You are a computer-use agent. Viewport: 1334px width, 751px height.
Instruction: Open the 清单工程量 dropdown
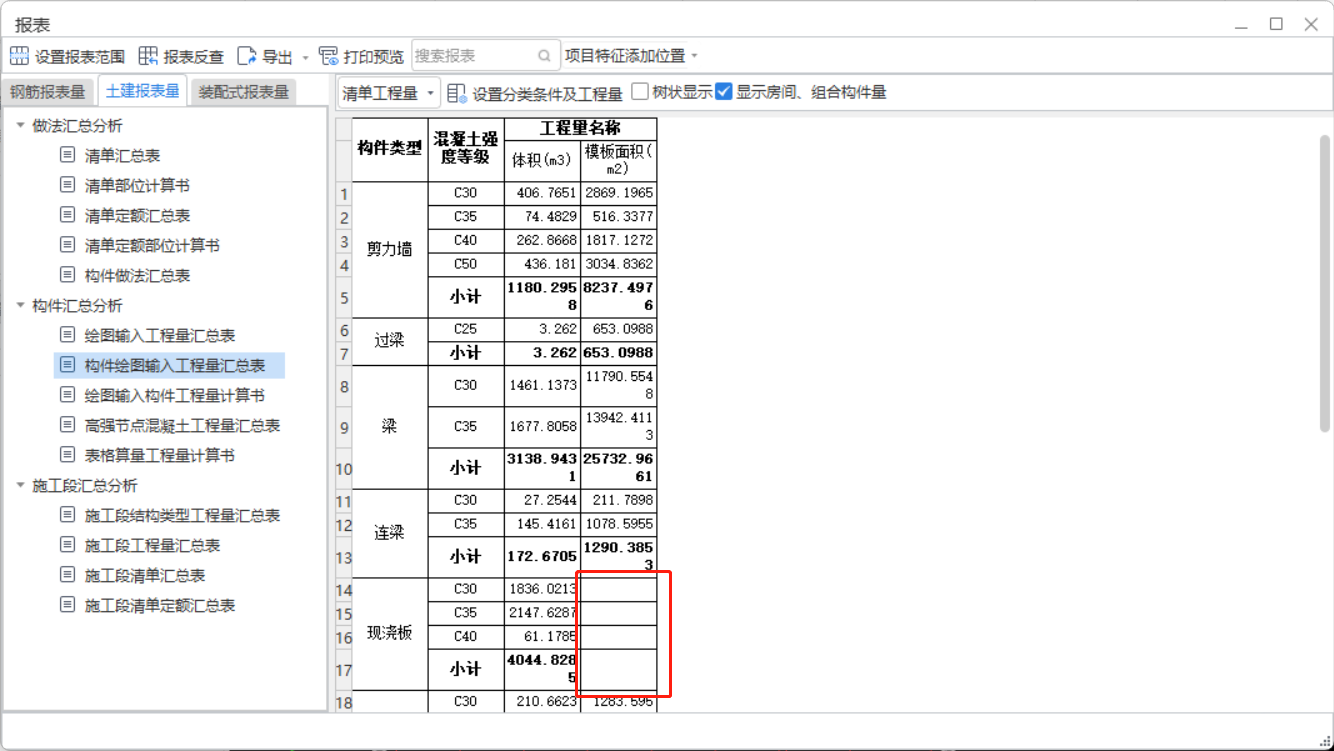(x=389, y=93)
